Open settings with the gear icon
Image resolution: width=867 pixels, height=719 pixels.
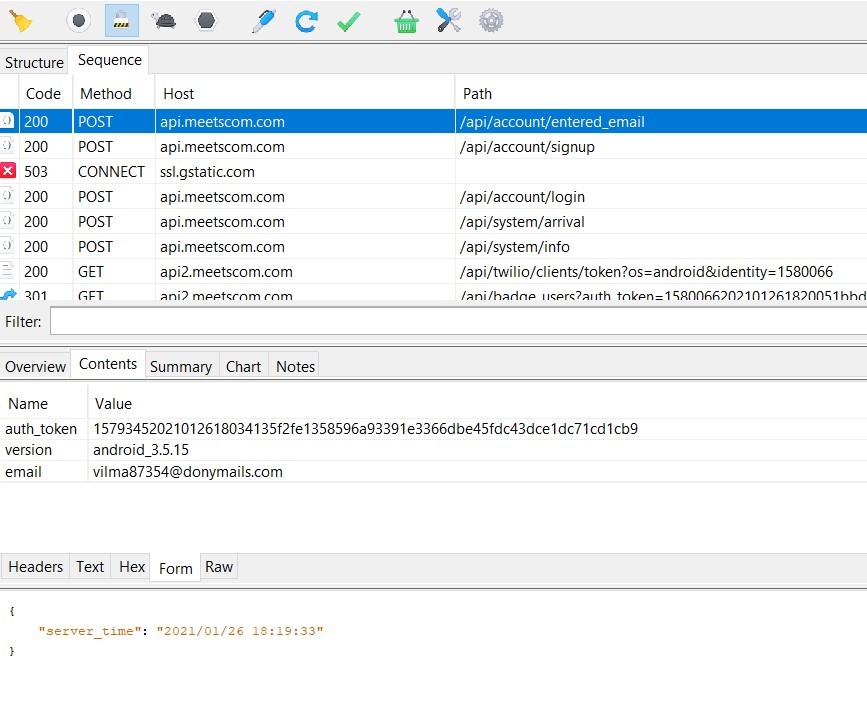491,21
